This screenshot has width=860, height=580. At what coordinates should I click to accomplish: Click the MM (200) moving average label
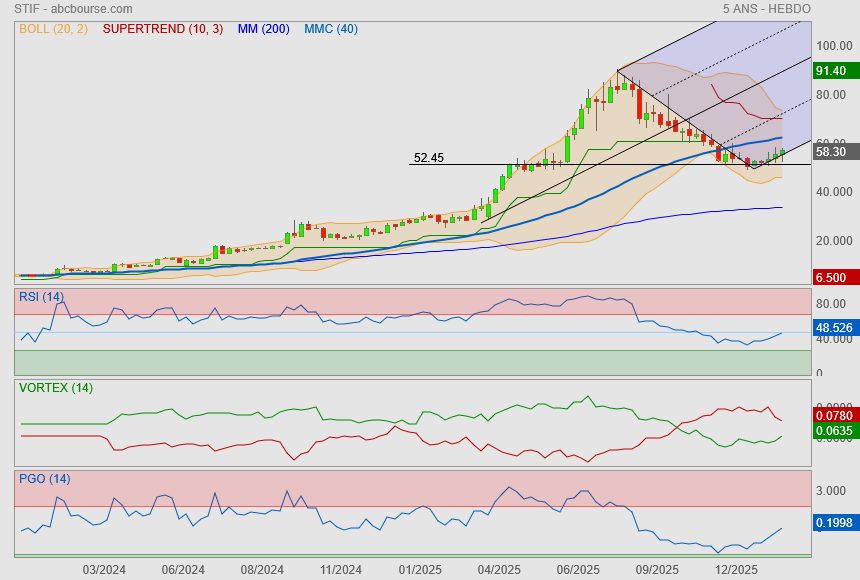pyautogui.click(x=263, y=29)
